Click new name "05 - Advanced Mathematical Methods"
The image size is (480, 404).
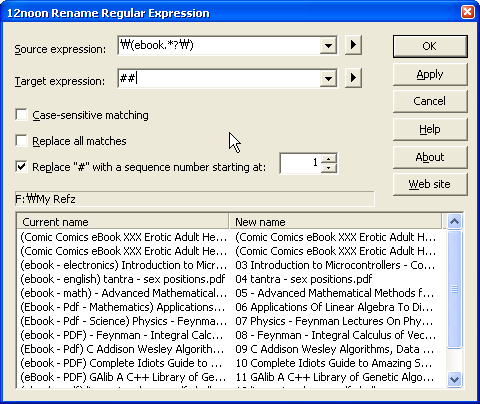tap(335, 293)
